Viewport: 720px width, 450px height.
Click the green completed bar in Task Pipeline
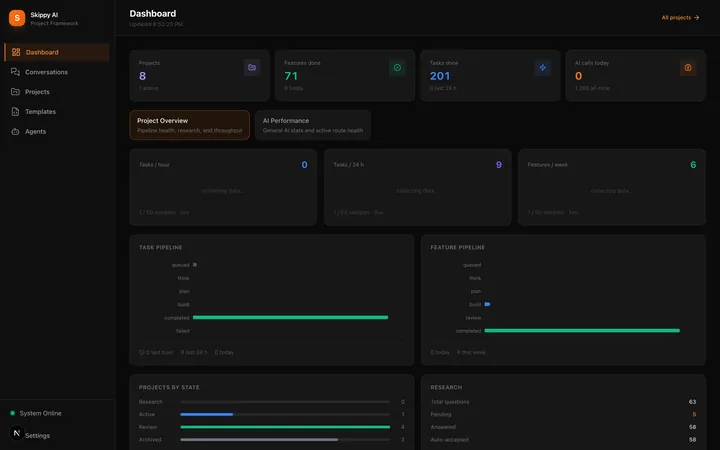[x=291, y=317]
